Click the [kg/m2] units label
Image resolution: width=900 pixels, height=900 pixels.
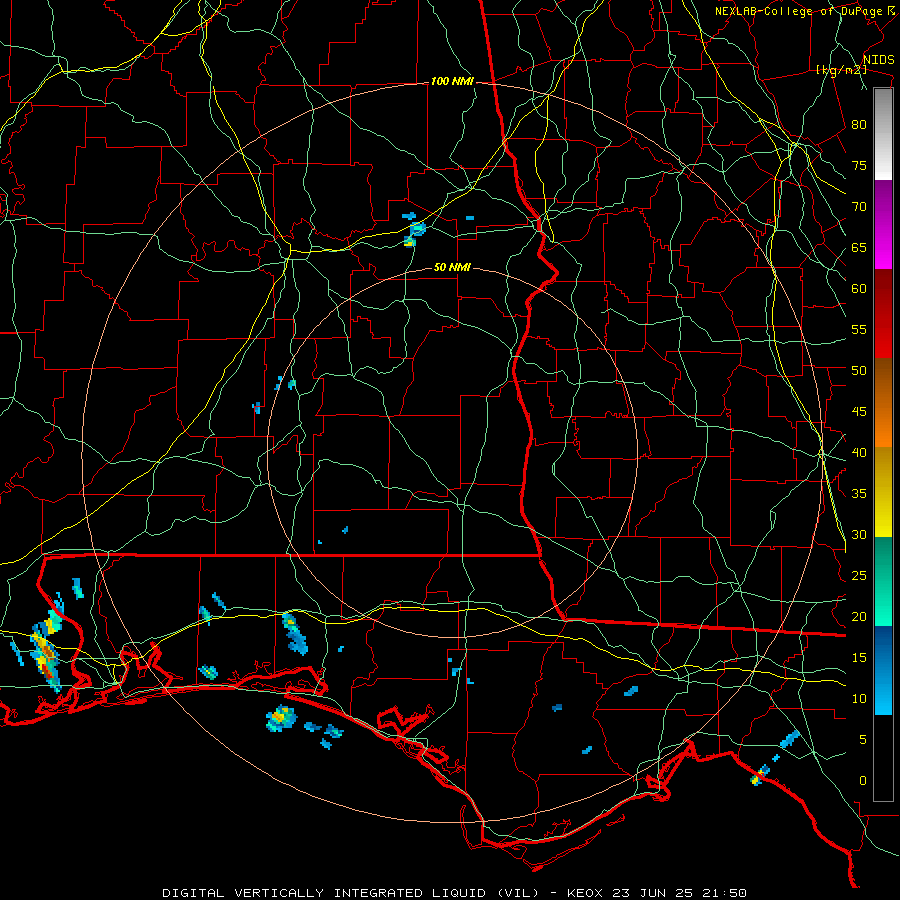(841, 70)
